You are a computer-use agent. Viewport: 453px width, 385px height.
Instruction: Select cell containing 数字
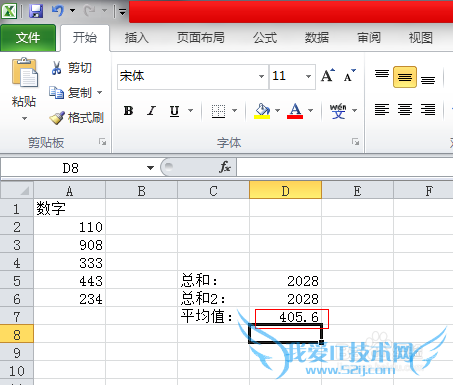coord(69,208)
